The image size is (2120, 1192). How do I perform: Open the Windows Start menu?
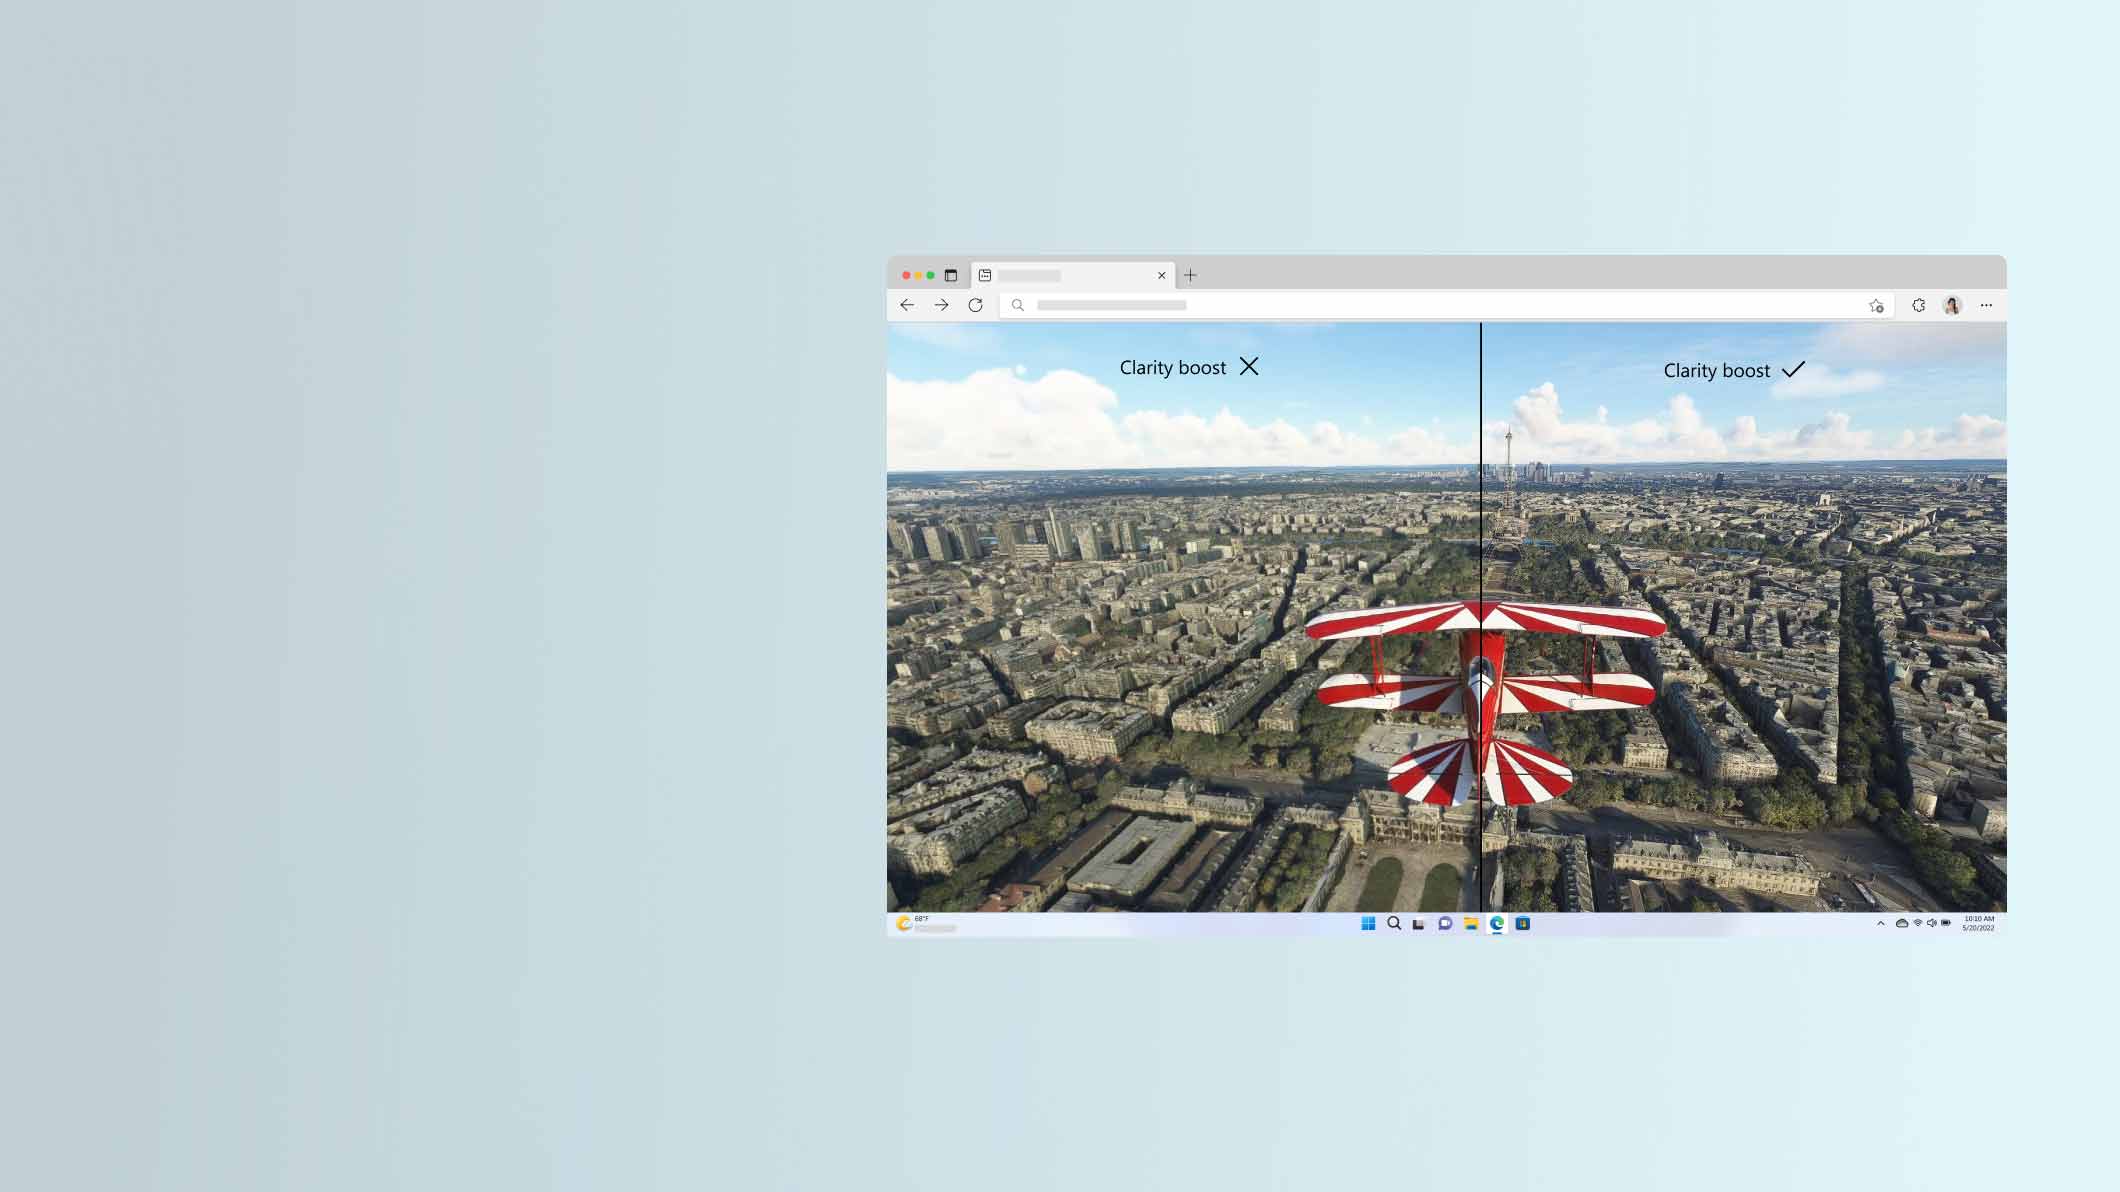(1368, 923)
